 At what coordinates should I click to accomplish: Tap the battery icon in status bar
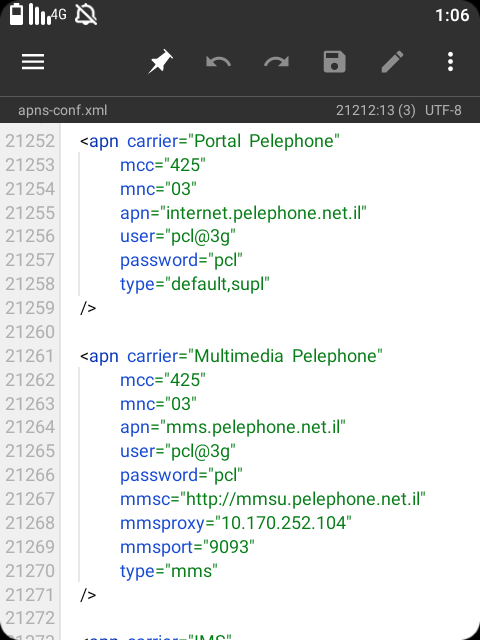tap(16, 14)
